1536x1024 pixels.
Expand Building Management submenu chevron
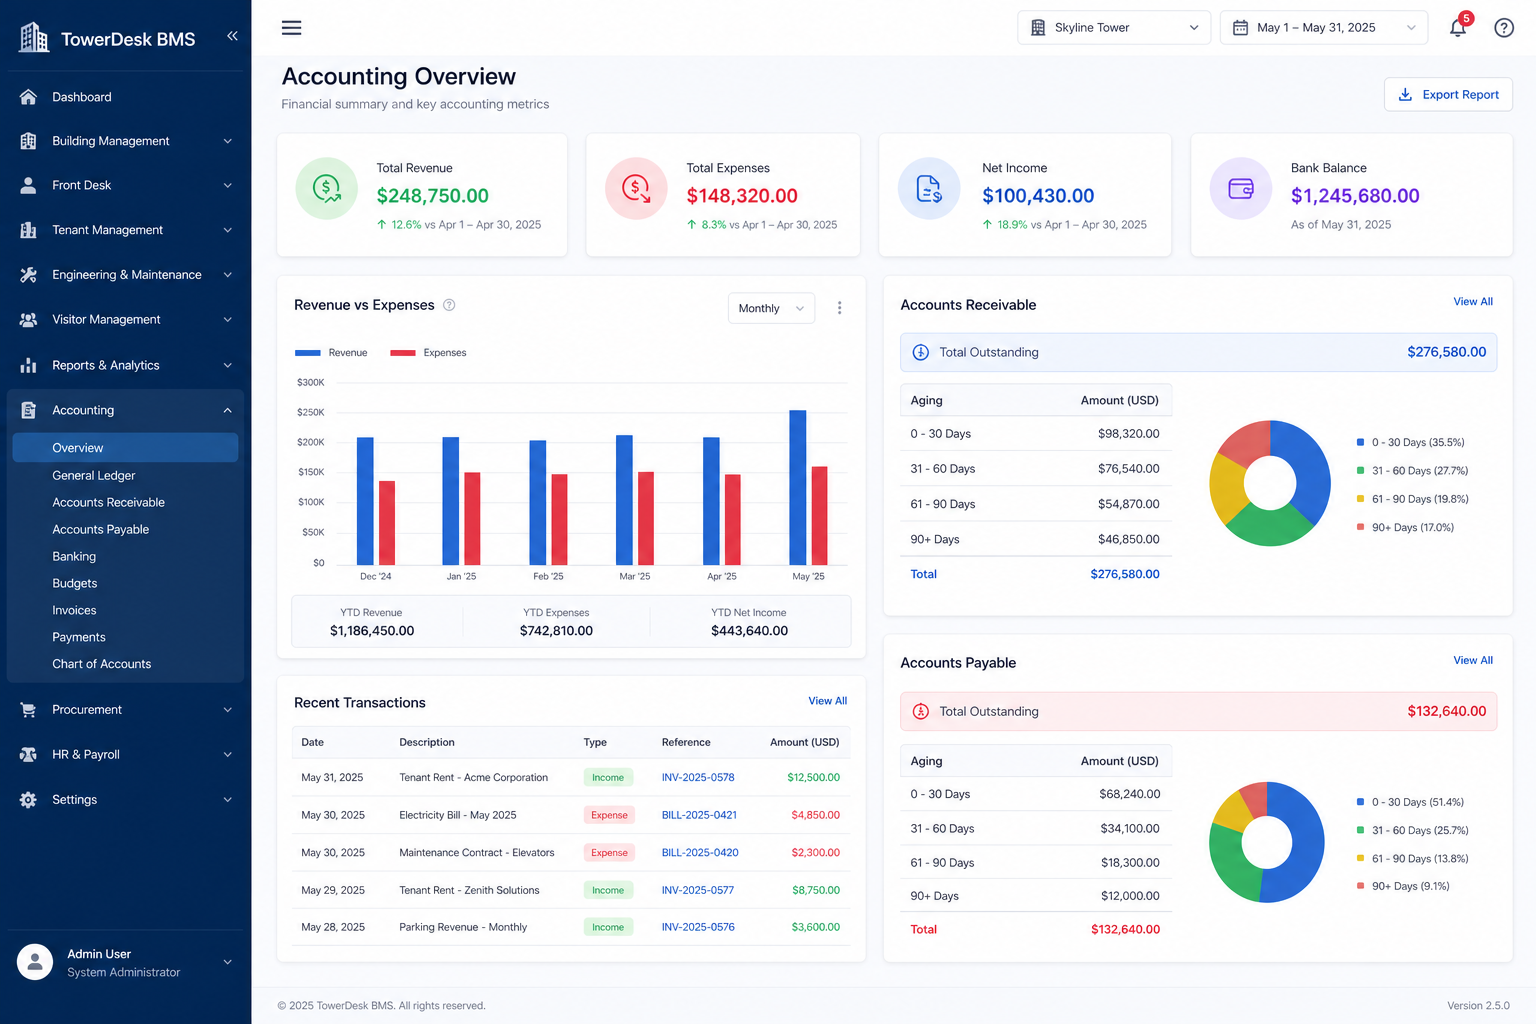pyautogui.click(x=227, y=141)
